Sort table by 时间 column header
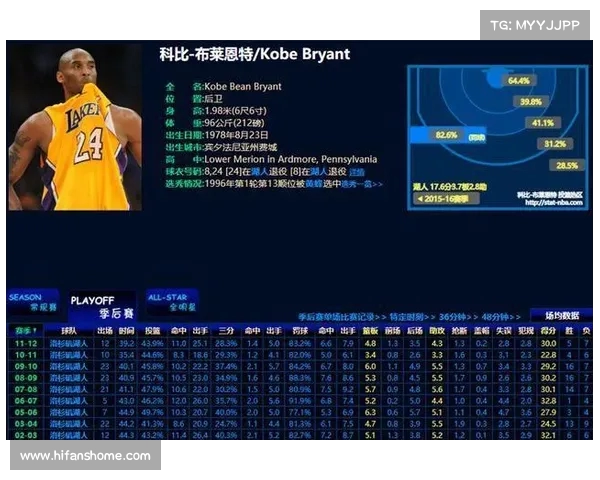The width and height of the screenshot is (600, 480). pos(126,330)
